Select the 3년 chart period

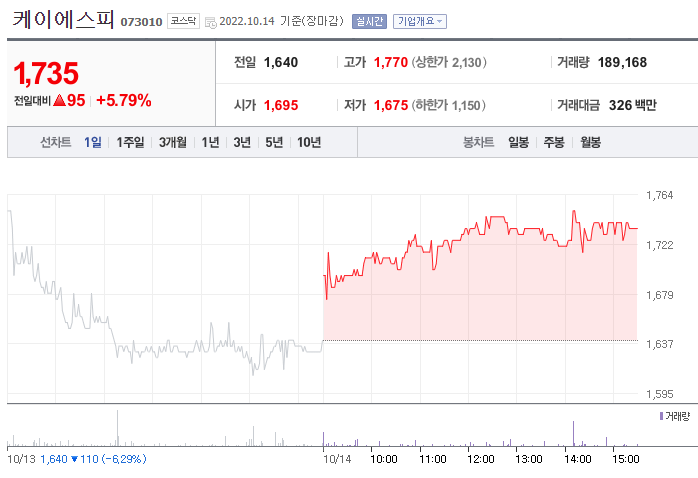coord(242,142)
